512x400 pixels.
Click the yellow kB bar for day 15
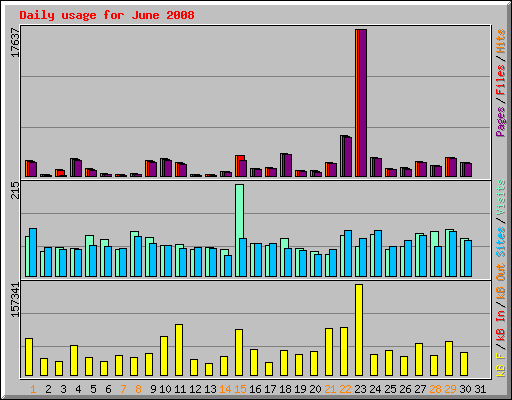coord(239,353)
